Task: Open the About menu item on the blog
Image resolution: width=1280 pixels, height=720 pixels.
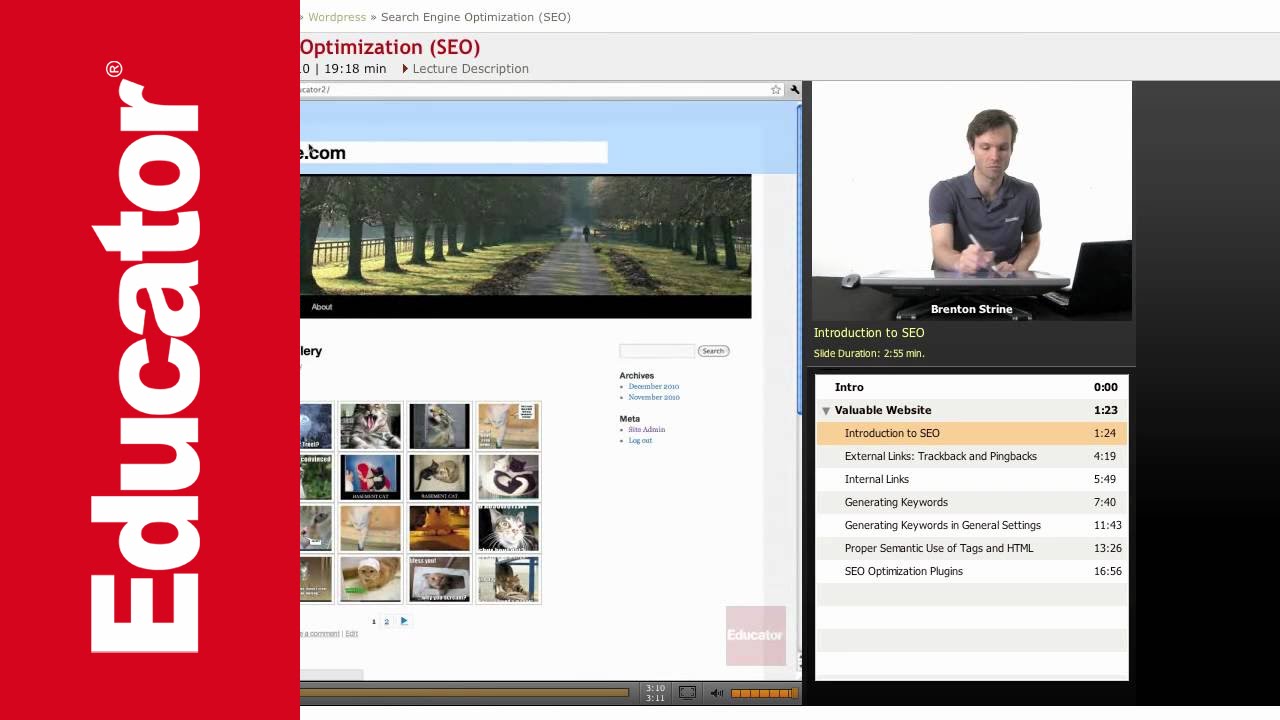Action: [322, 307]
